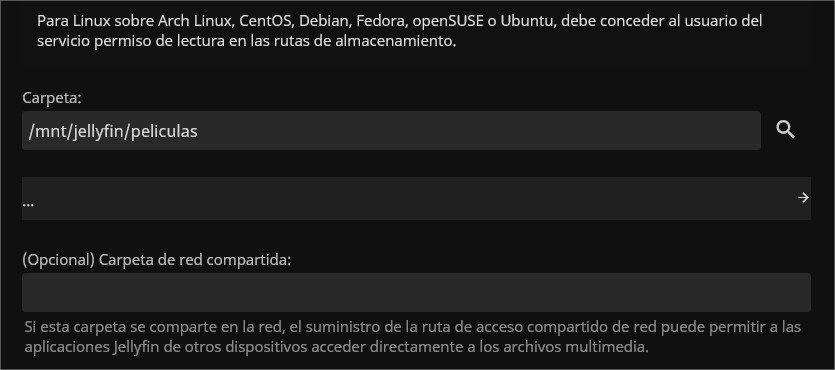This screenshot has height=370, width=835.
Task: Click the "Carpeta:" label
Action: click(x=52, y=98)
